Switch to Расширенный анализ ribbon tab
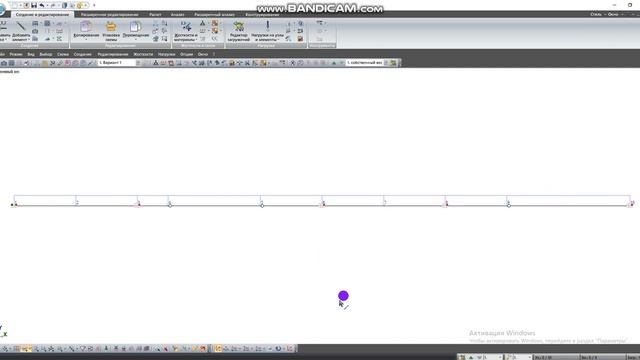This screenshot has width=640, height=360. tap(214, 15)
